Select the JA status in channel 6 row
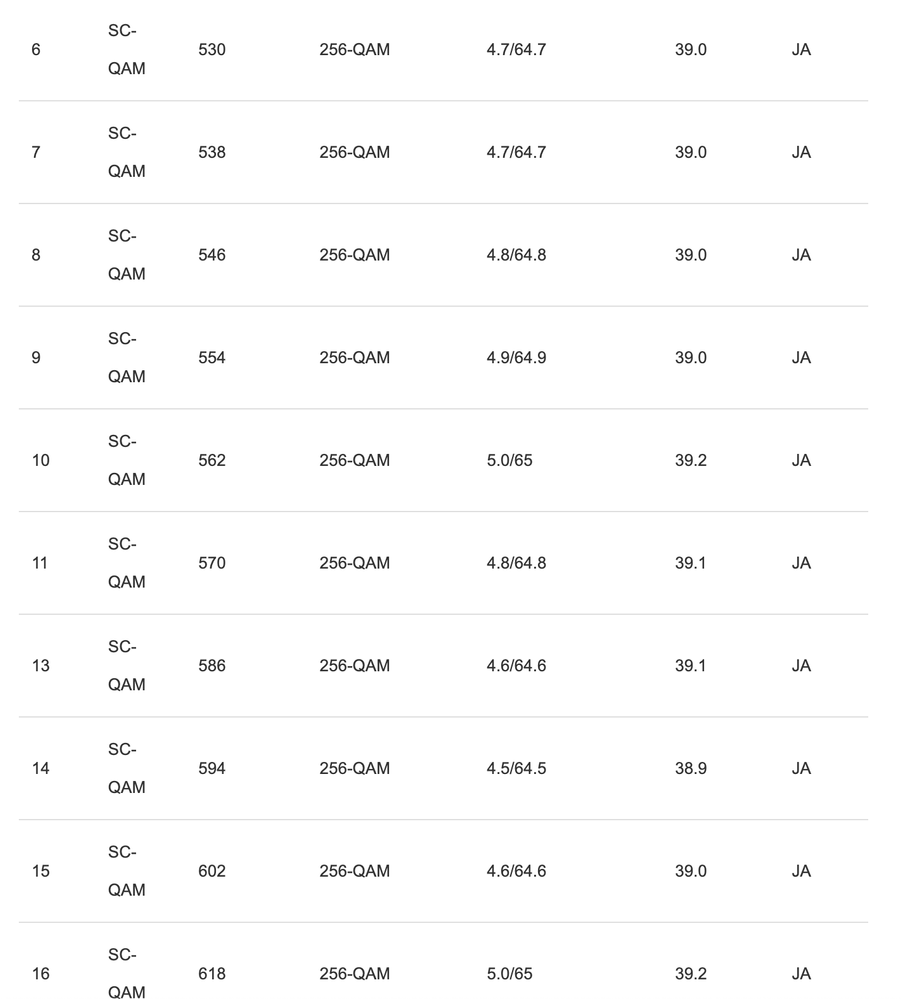The height and width of the screenshot is (999, 901). tap(801, 49)
